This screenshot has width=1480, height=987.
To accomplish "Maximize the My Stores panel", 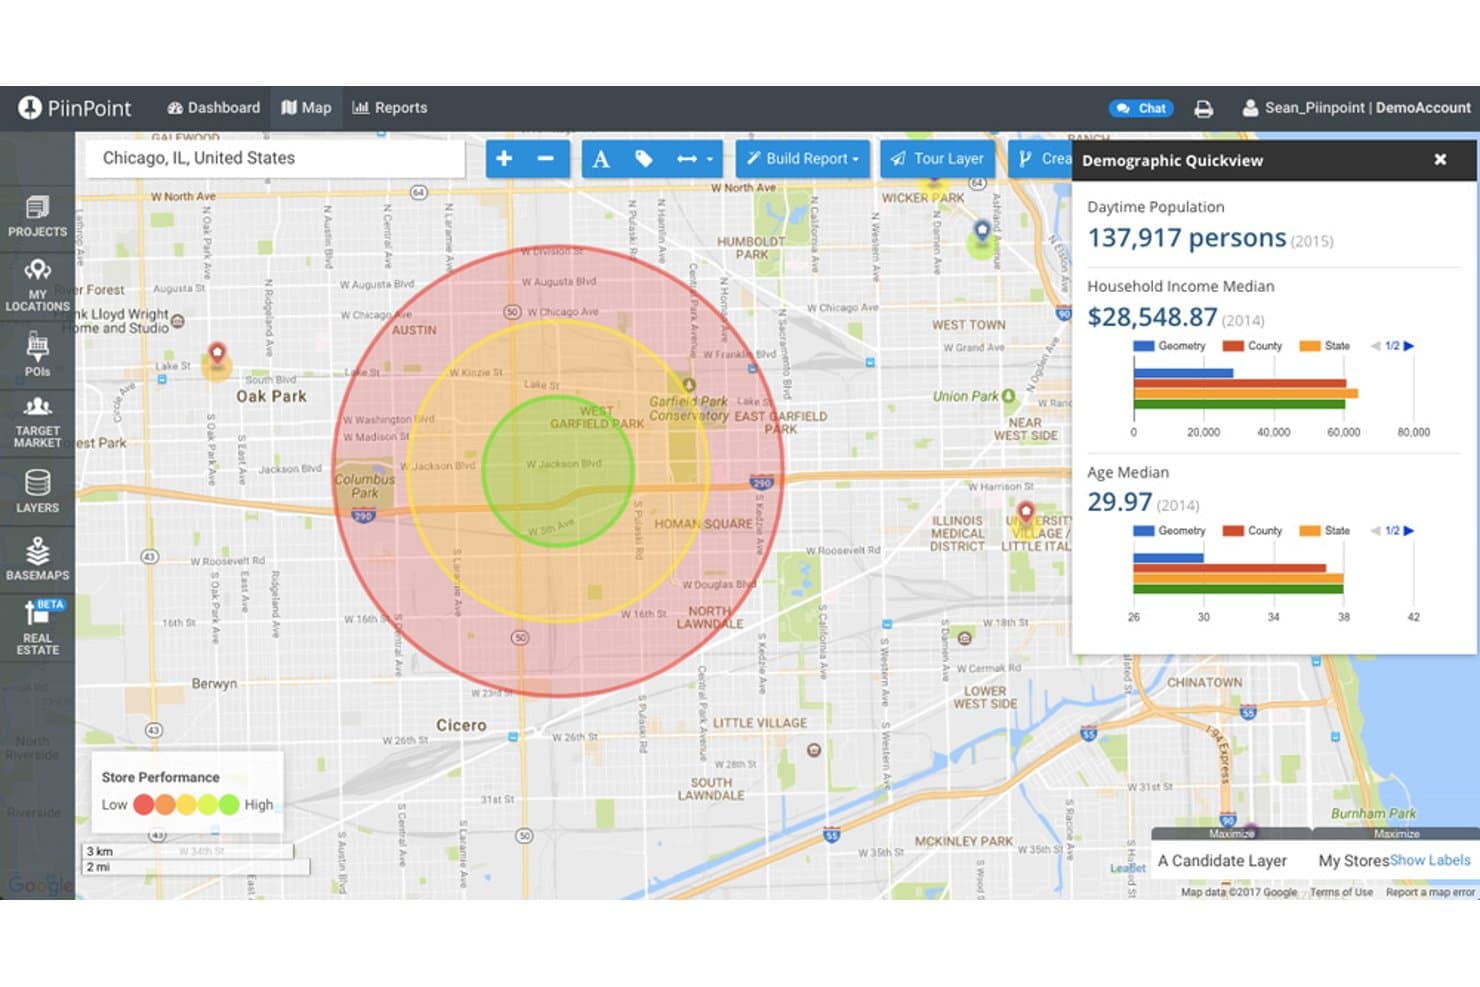I will tap(1396, 834).
